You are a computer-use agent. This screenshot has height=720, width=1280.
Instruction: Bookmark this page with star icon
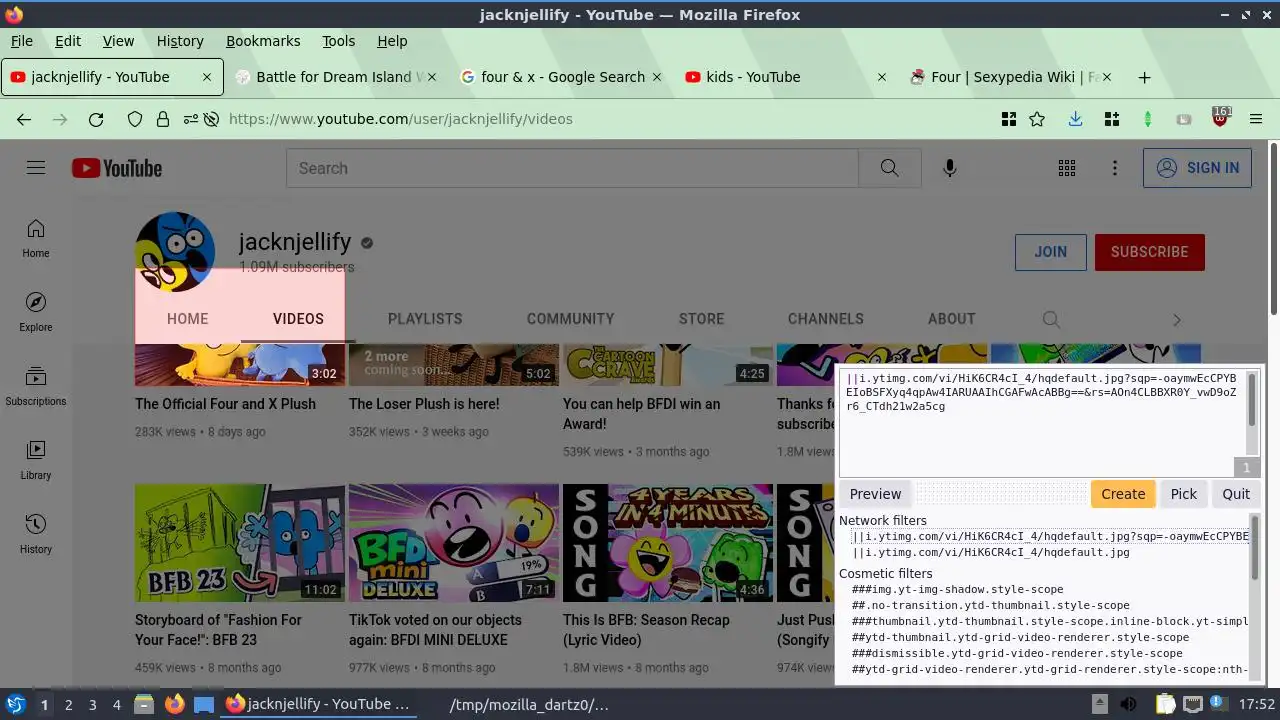(x=1037, y=119)
